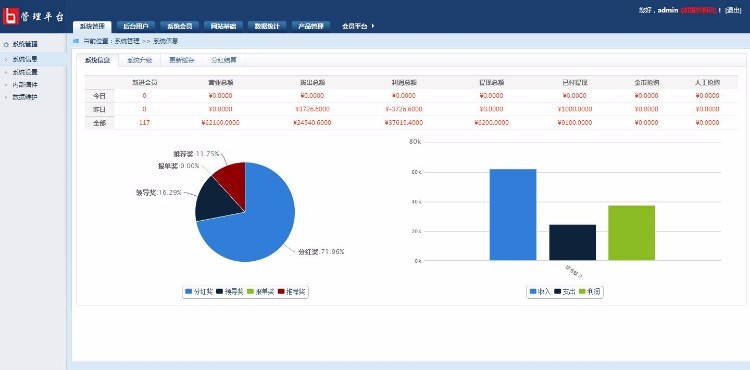750x370 pixels.
Task: Click the green profit bar
Action: (631, 233)
